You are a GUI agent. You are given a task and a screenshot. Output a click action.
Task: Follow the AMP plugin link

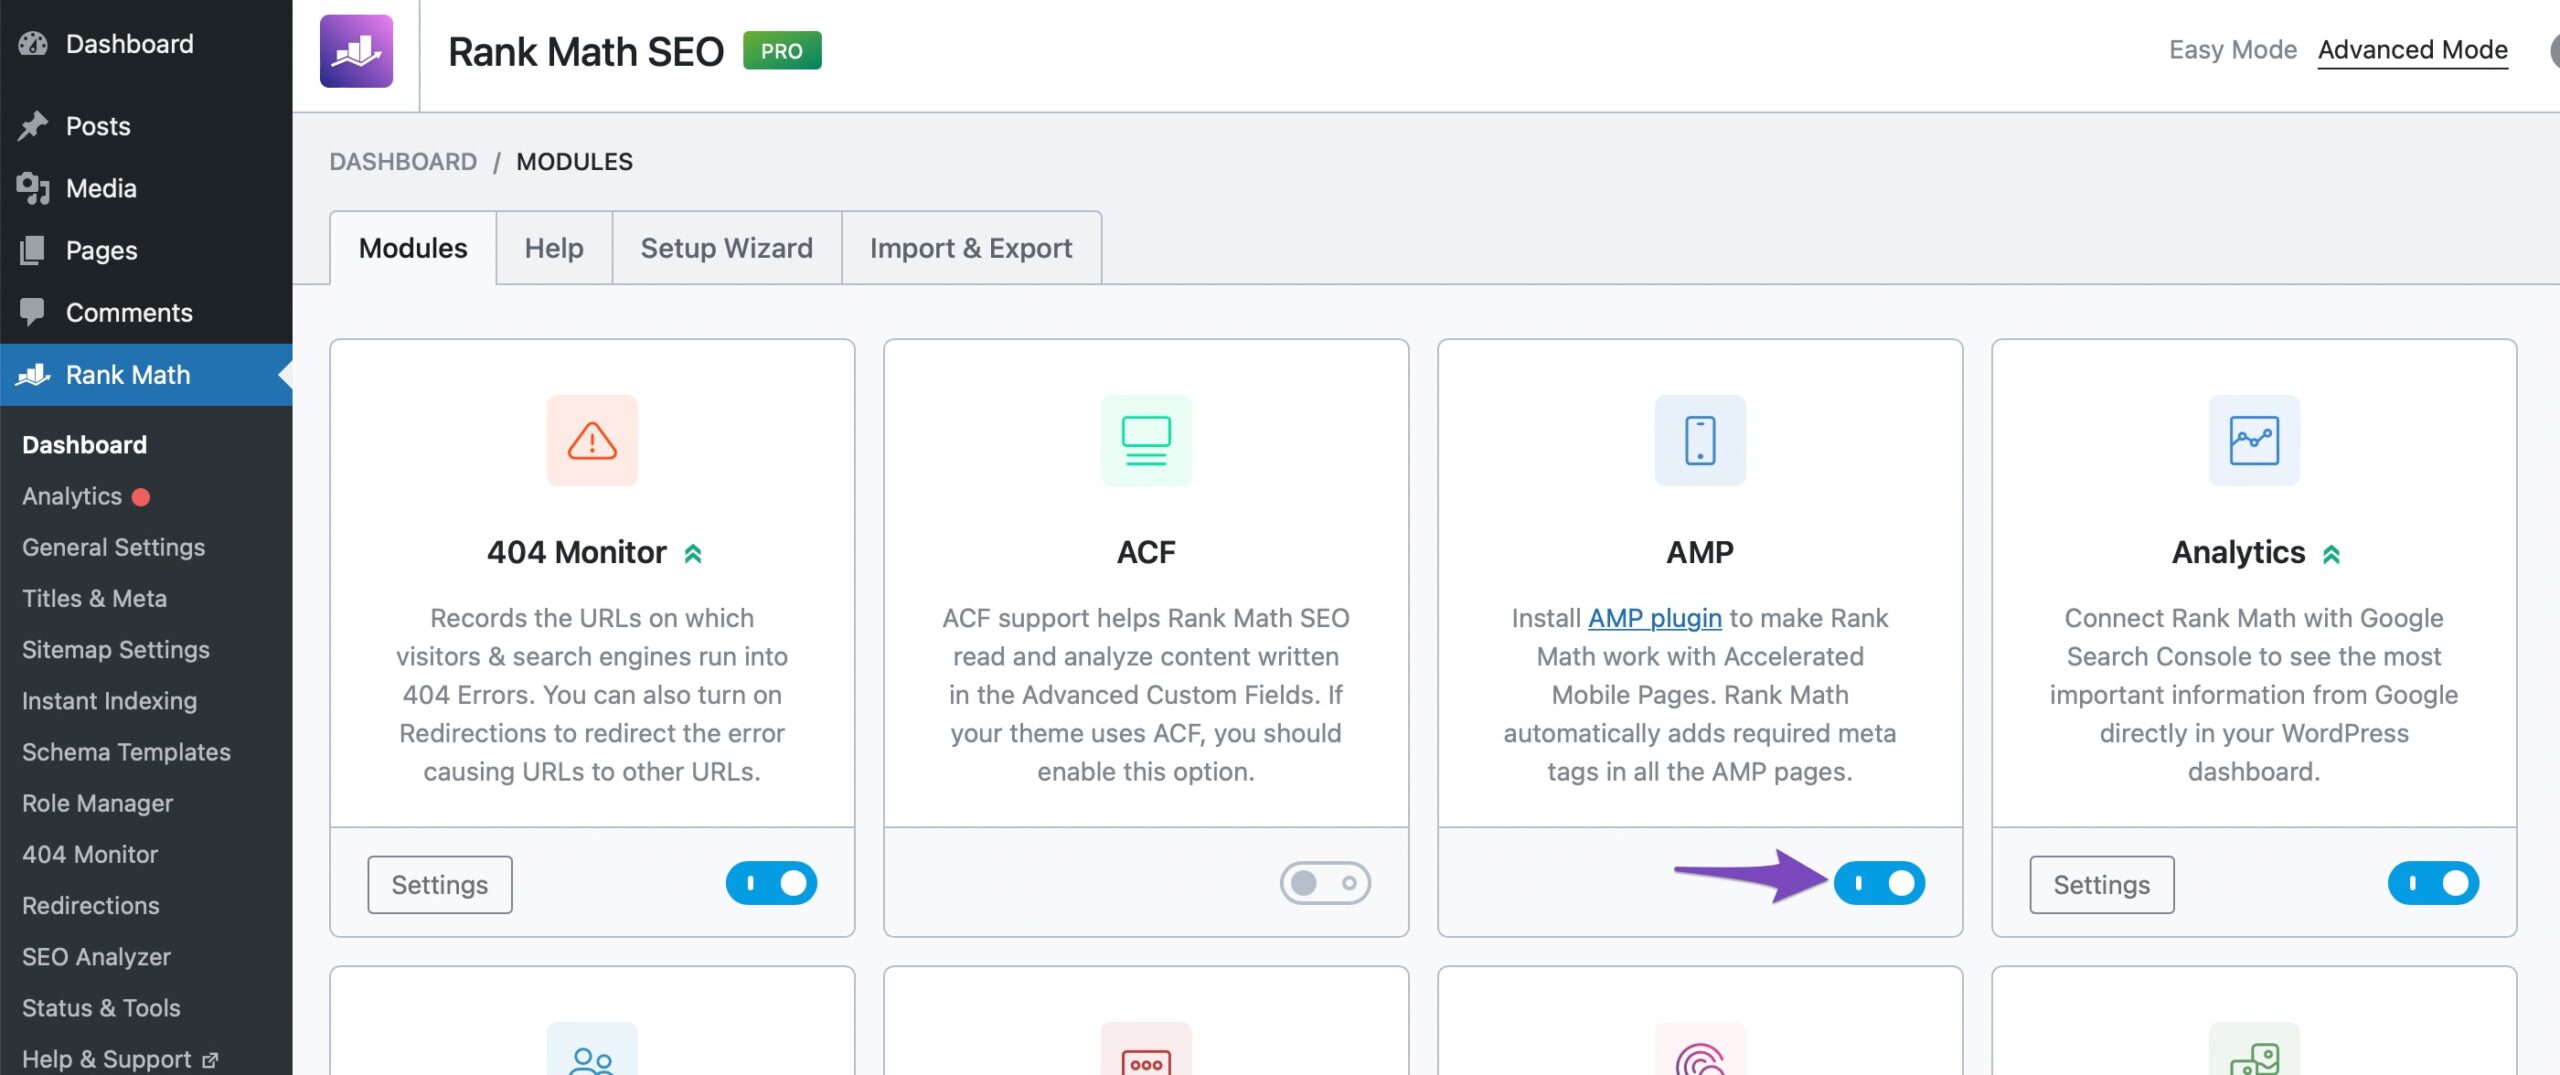point(1654,618)
